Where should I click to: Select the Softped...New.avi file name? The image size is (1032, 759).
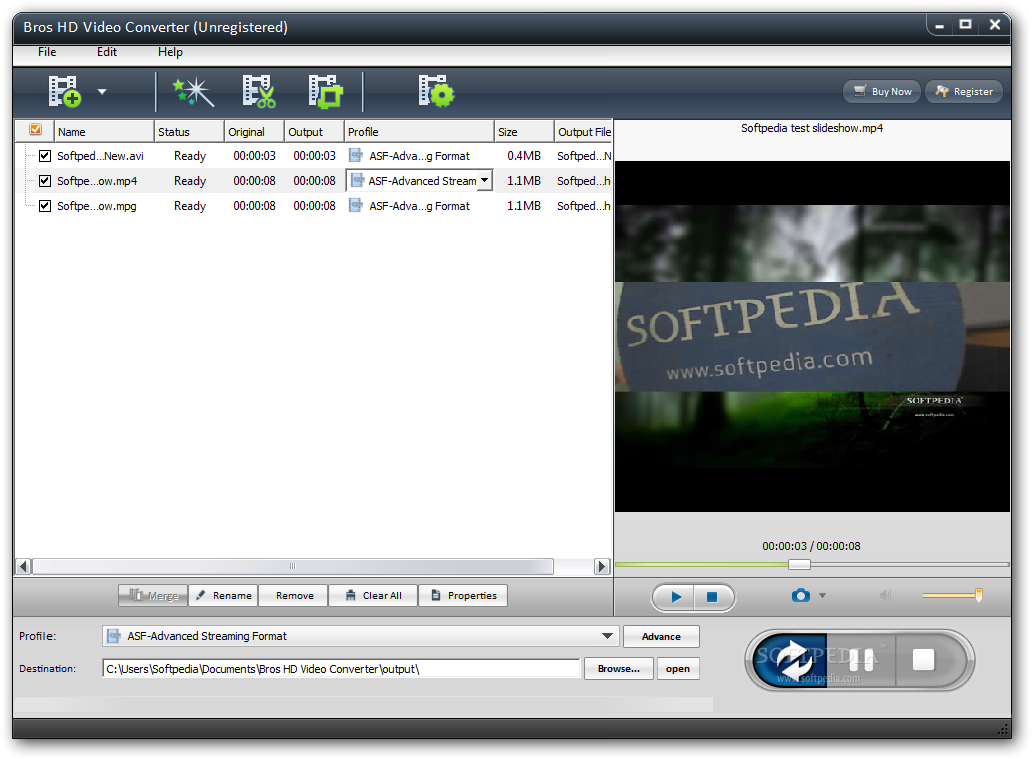[x=100, y=156]
